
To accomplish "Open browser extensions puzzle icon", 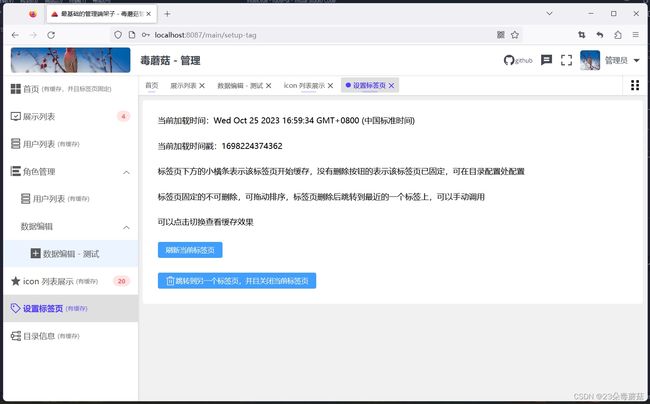I will point(618,35).
